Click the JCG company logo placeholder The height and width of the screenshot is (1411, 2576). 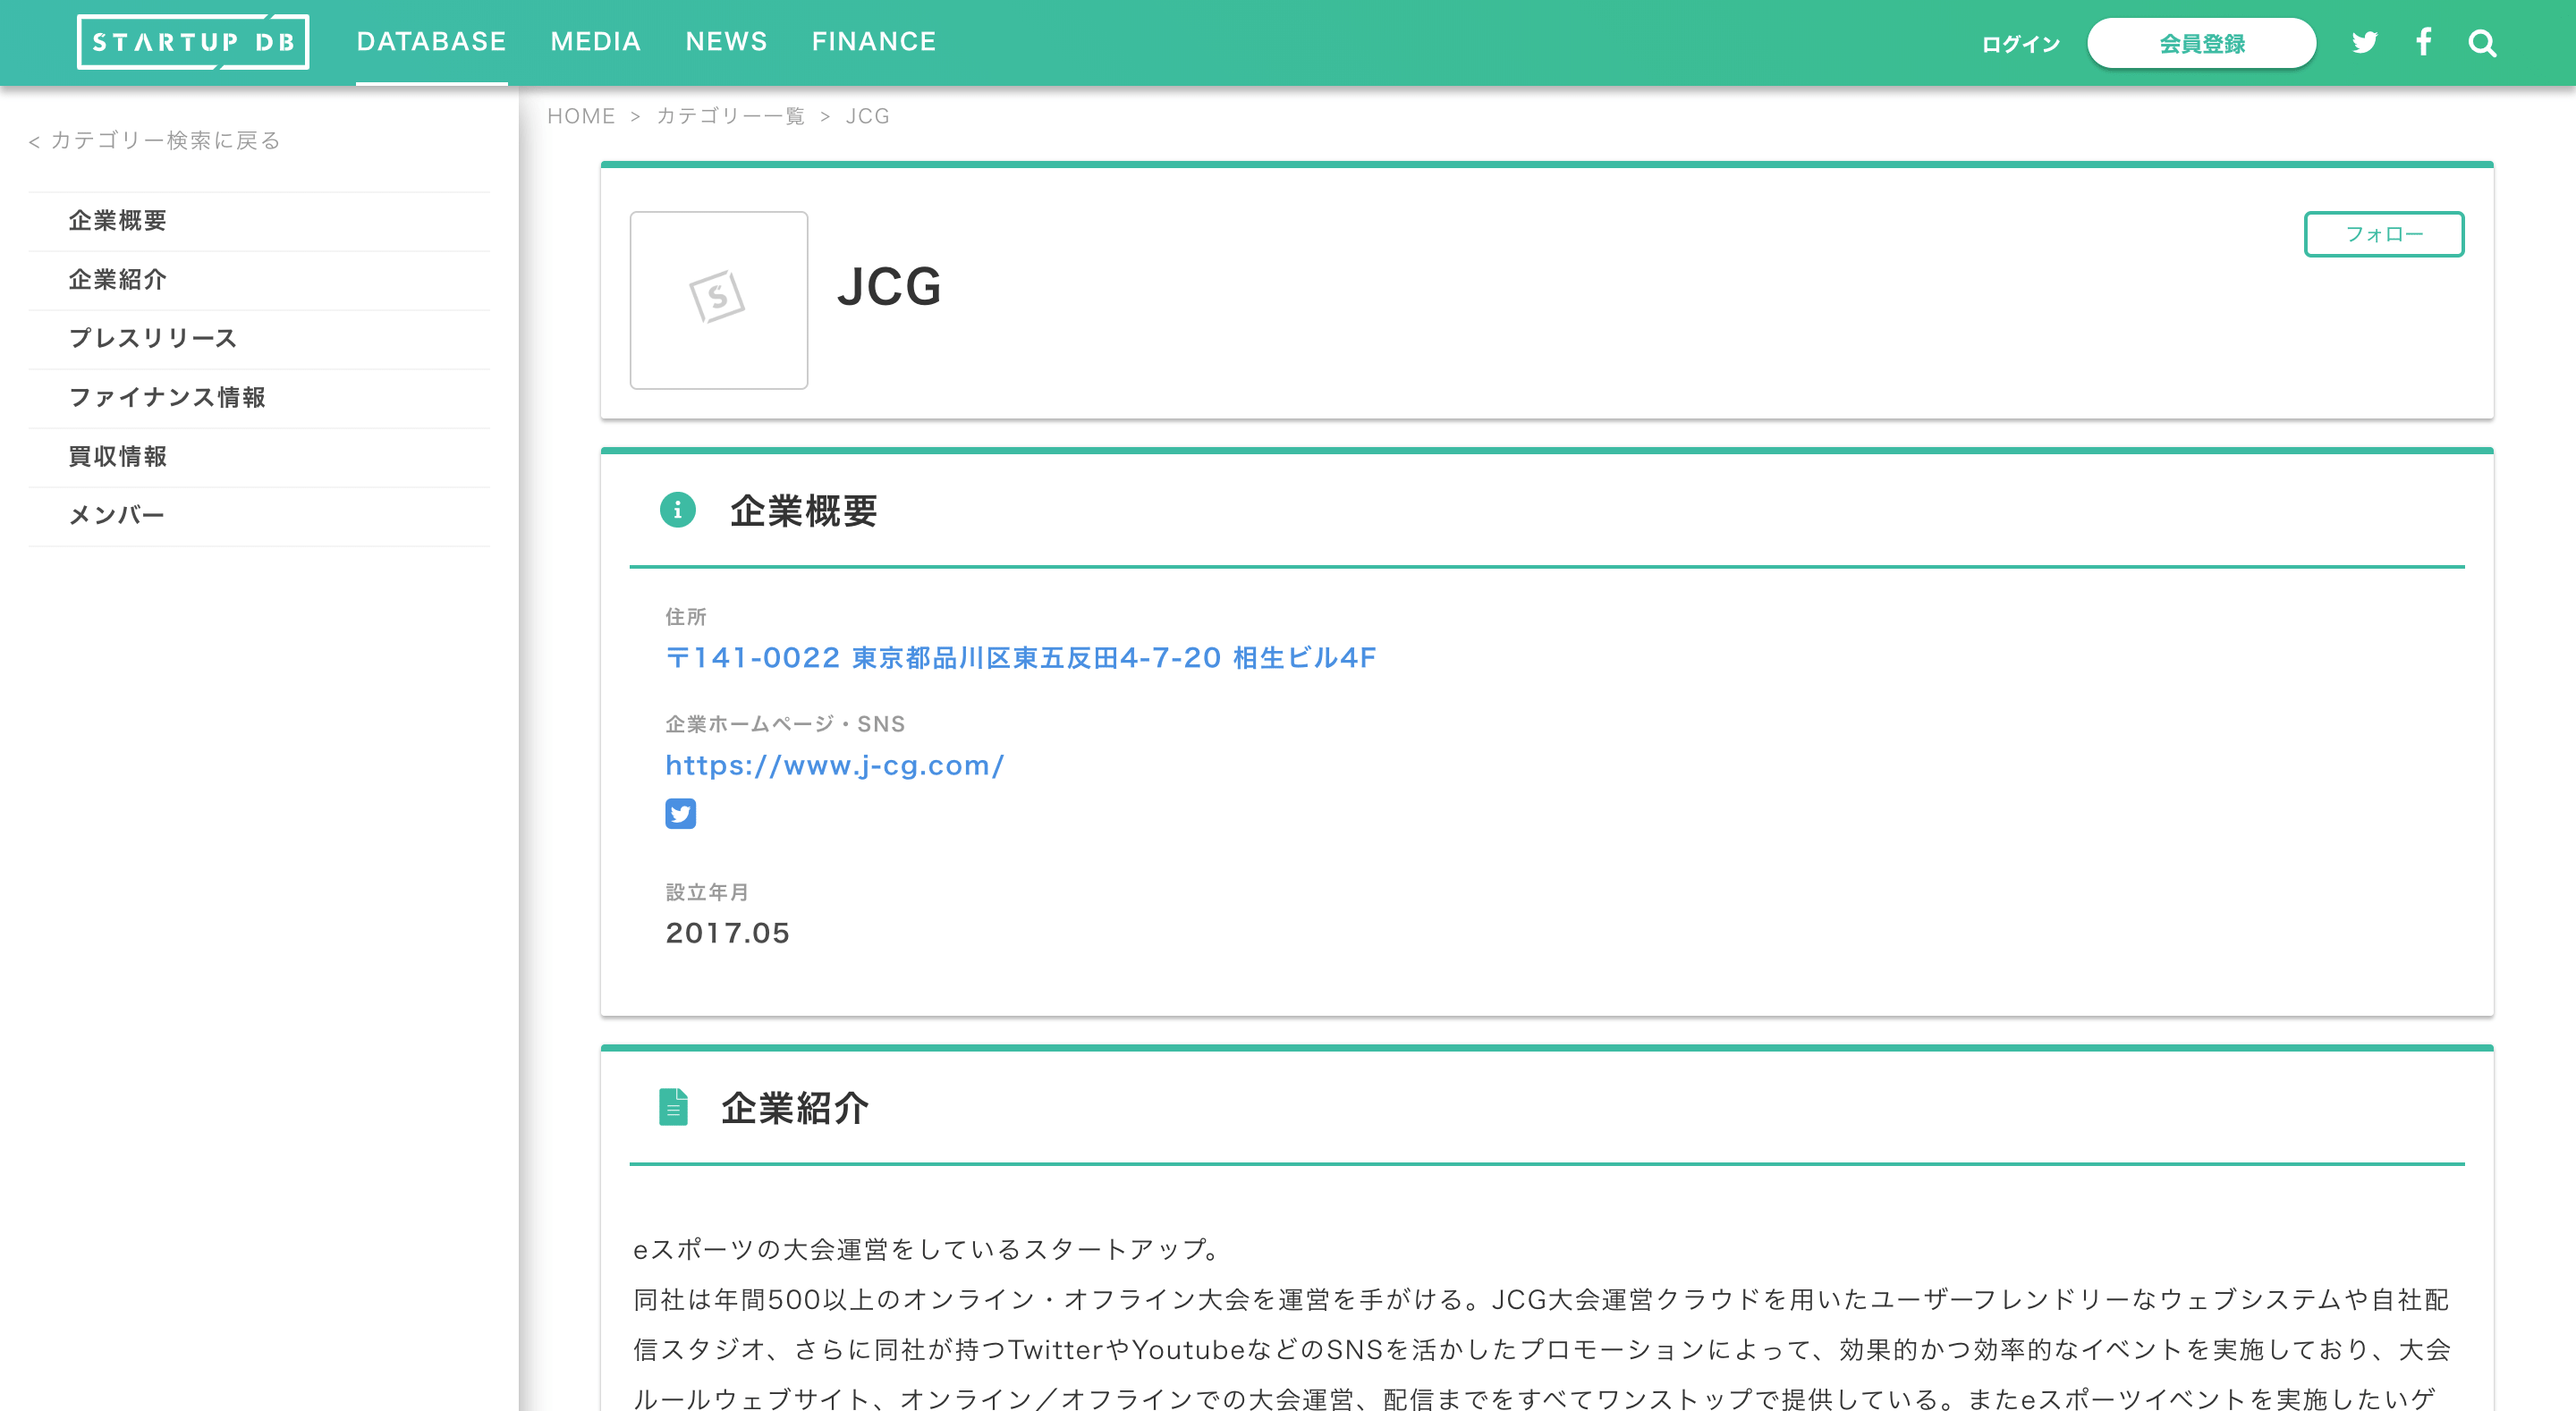tap(718, 299)
